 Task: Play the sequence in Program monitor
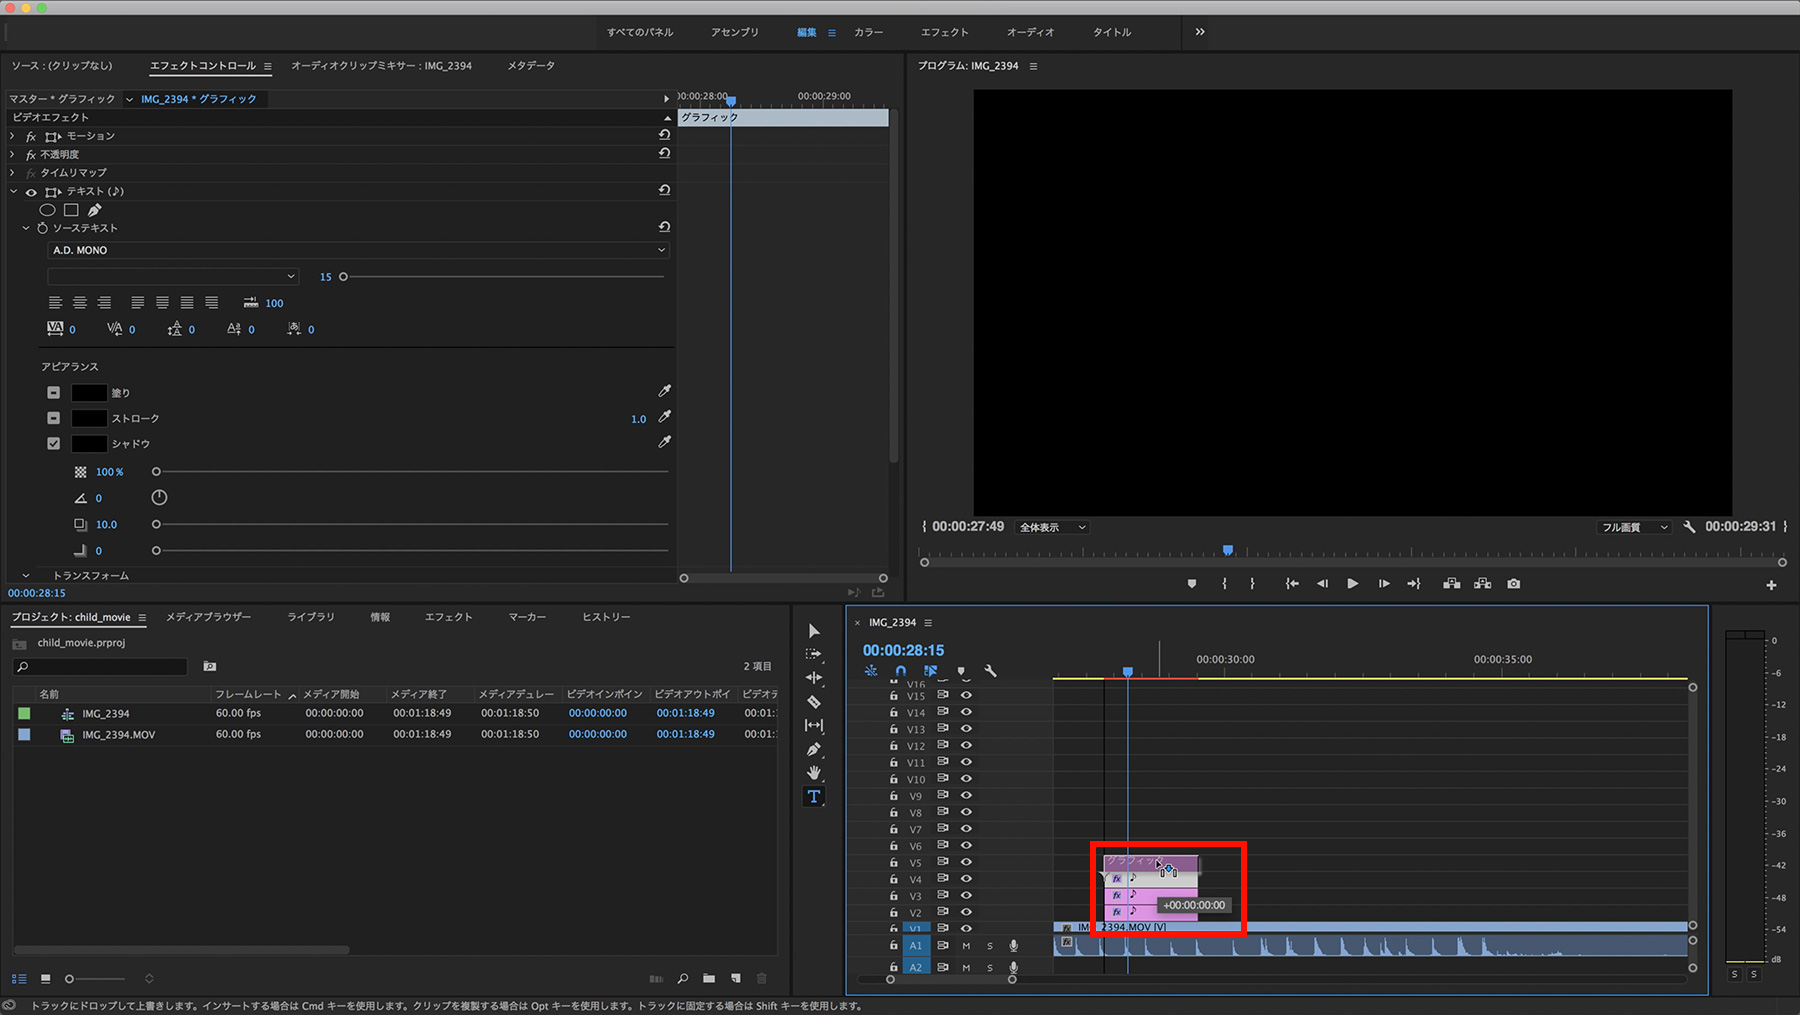click(x=1352, y=584)
